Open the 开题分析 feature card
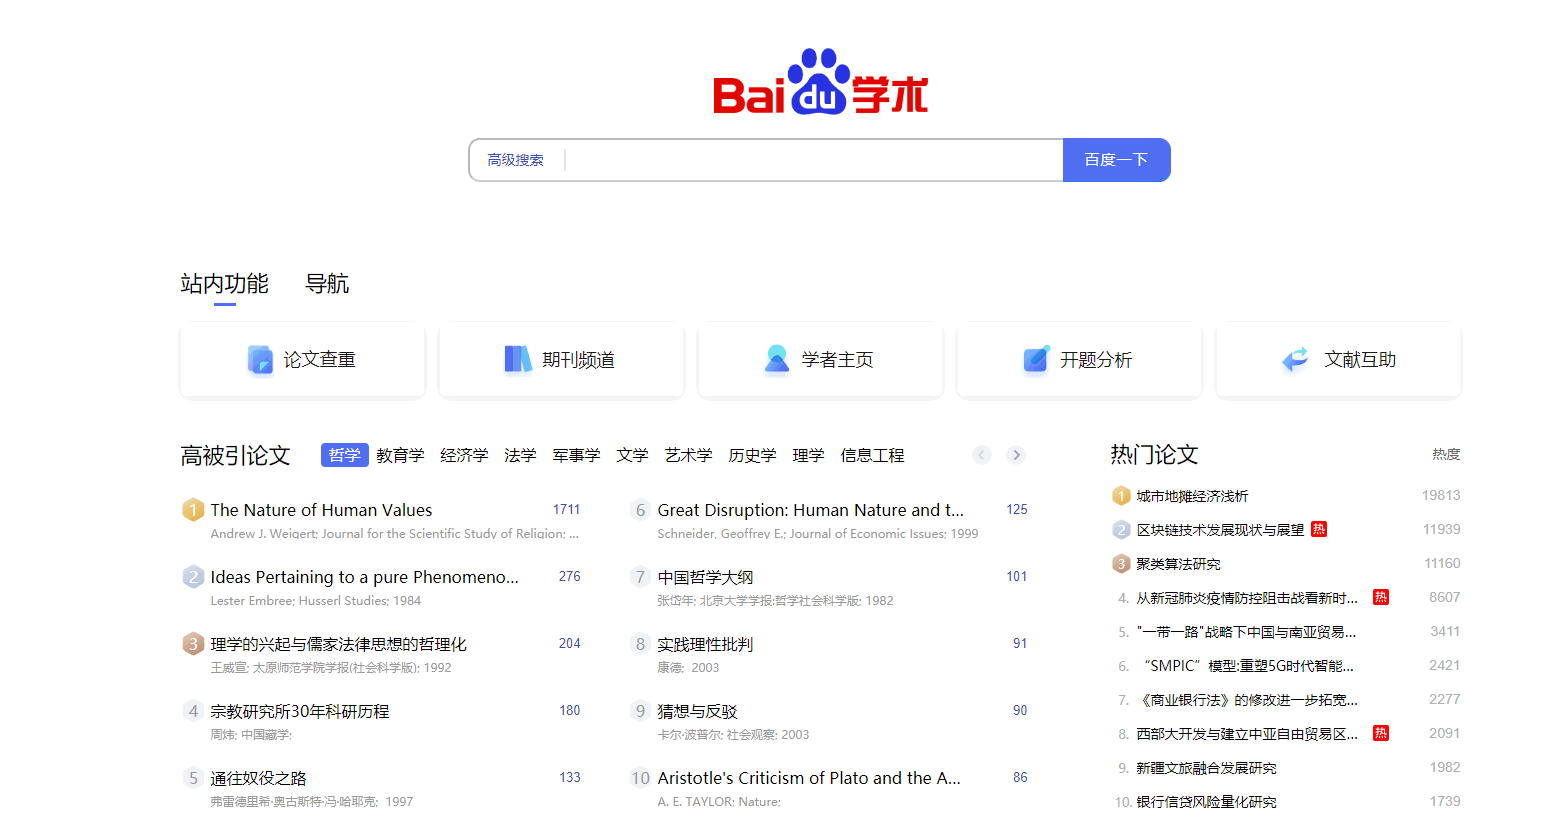This screenshot has height=826, width=1547. (1079, 360)
